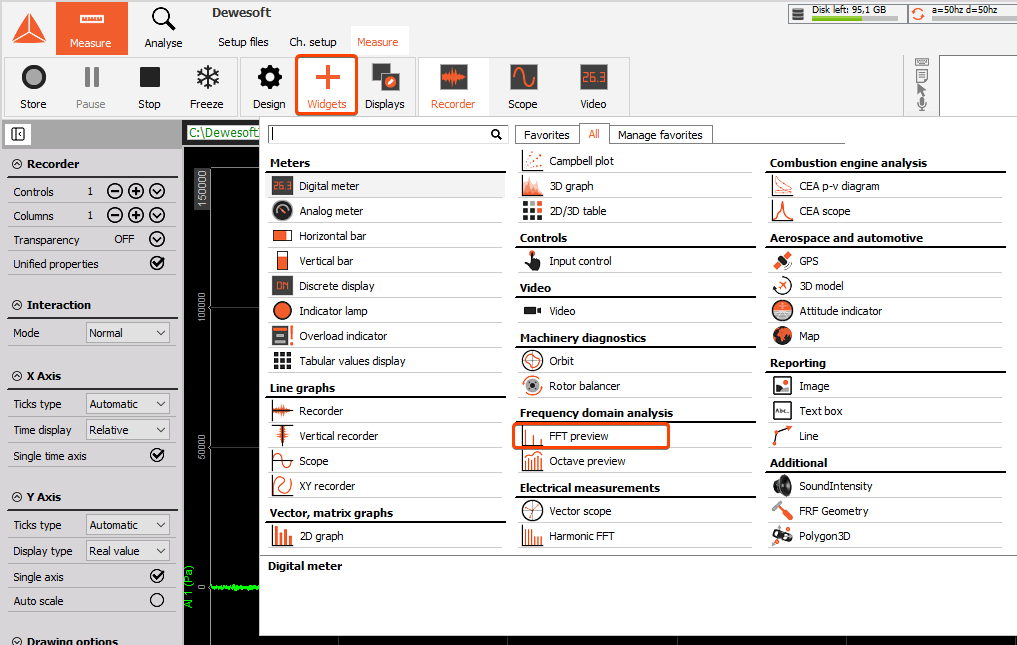
Task: Click the Dewesoft triangle logo
Action: (x=29, y=29)
